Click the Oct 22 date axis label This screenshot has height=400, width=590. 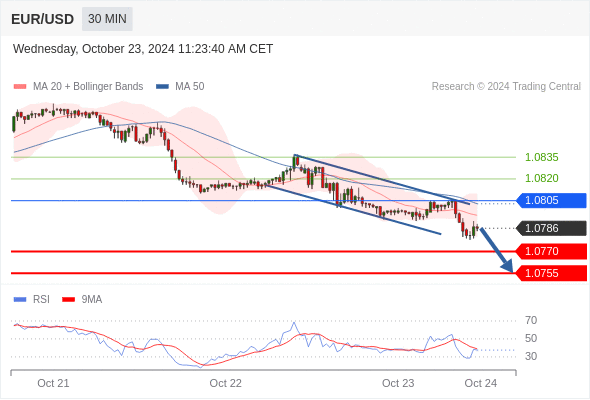click(225, 383)
